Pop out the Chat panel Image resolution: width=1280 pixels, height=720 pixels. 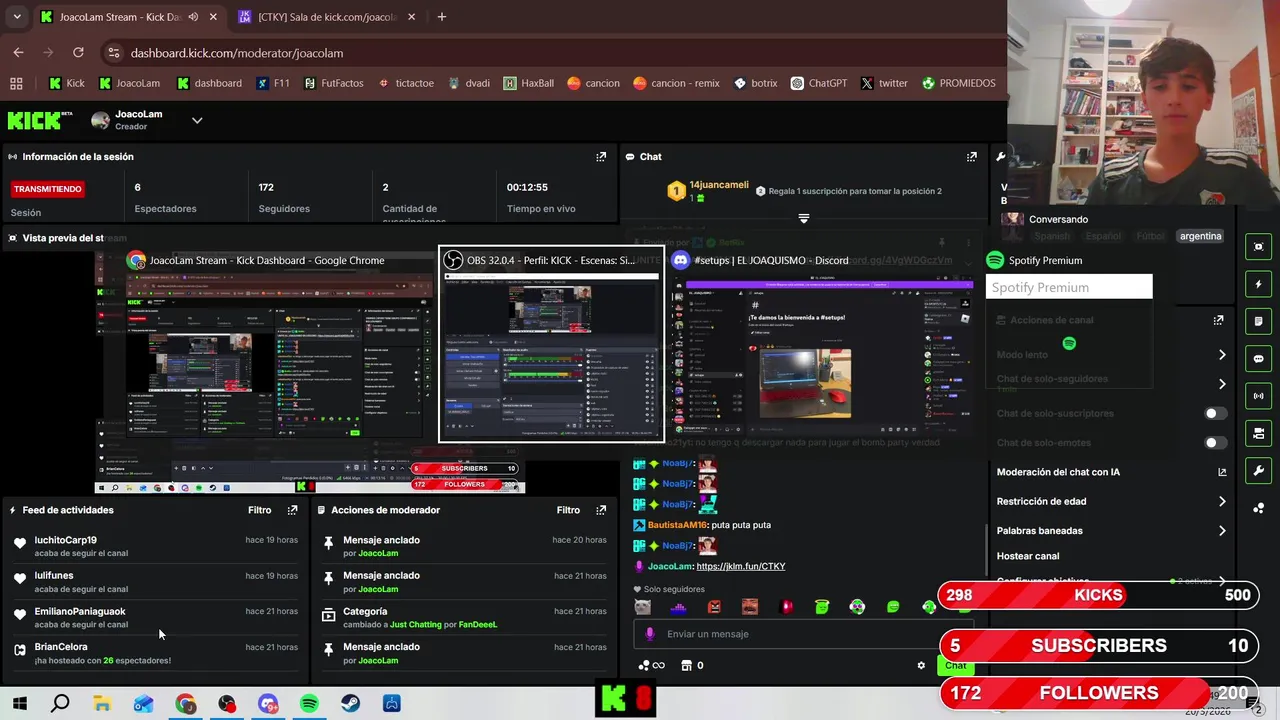pyautogui.click(x=971, y=157)
